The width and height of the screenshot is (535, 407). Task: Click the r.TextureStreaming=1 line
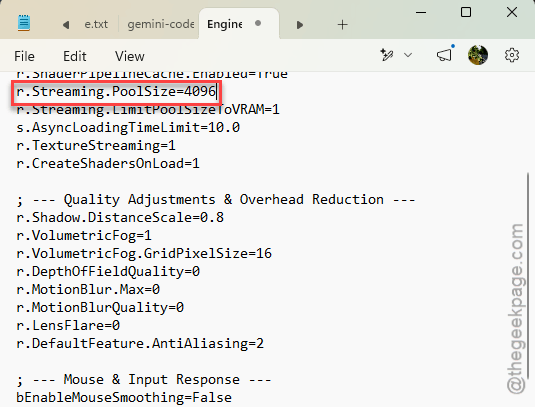96,146
